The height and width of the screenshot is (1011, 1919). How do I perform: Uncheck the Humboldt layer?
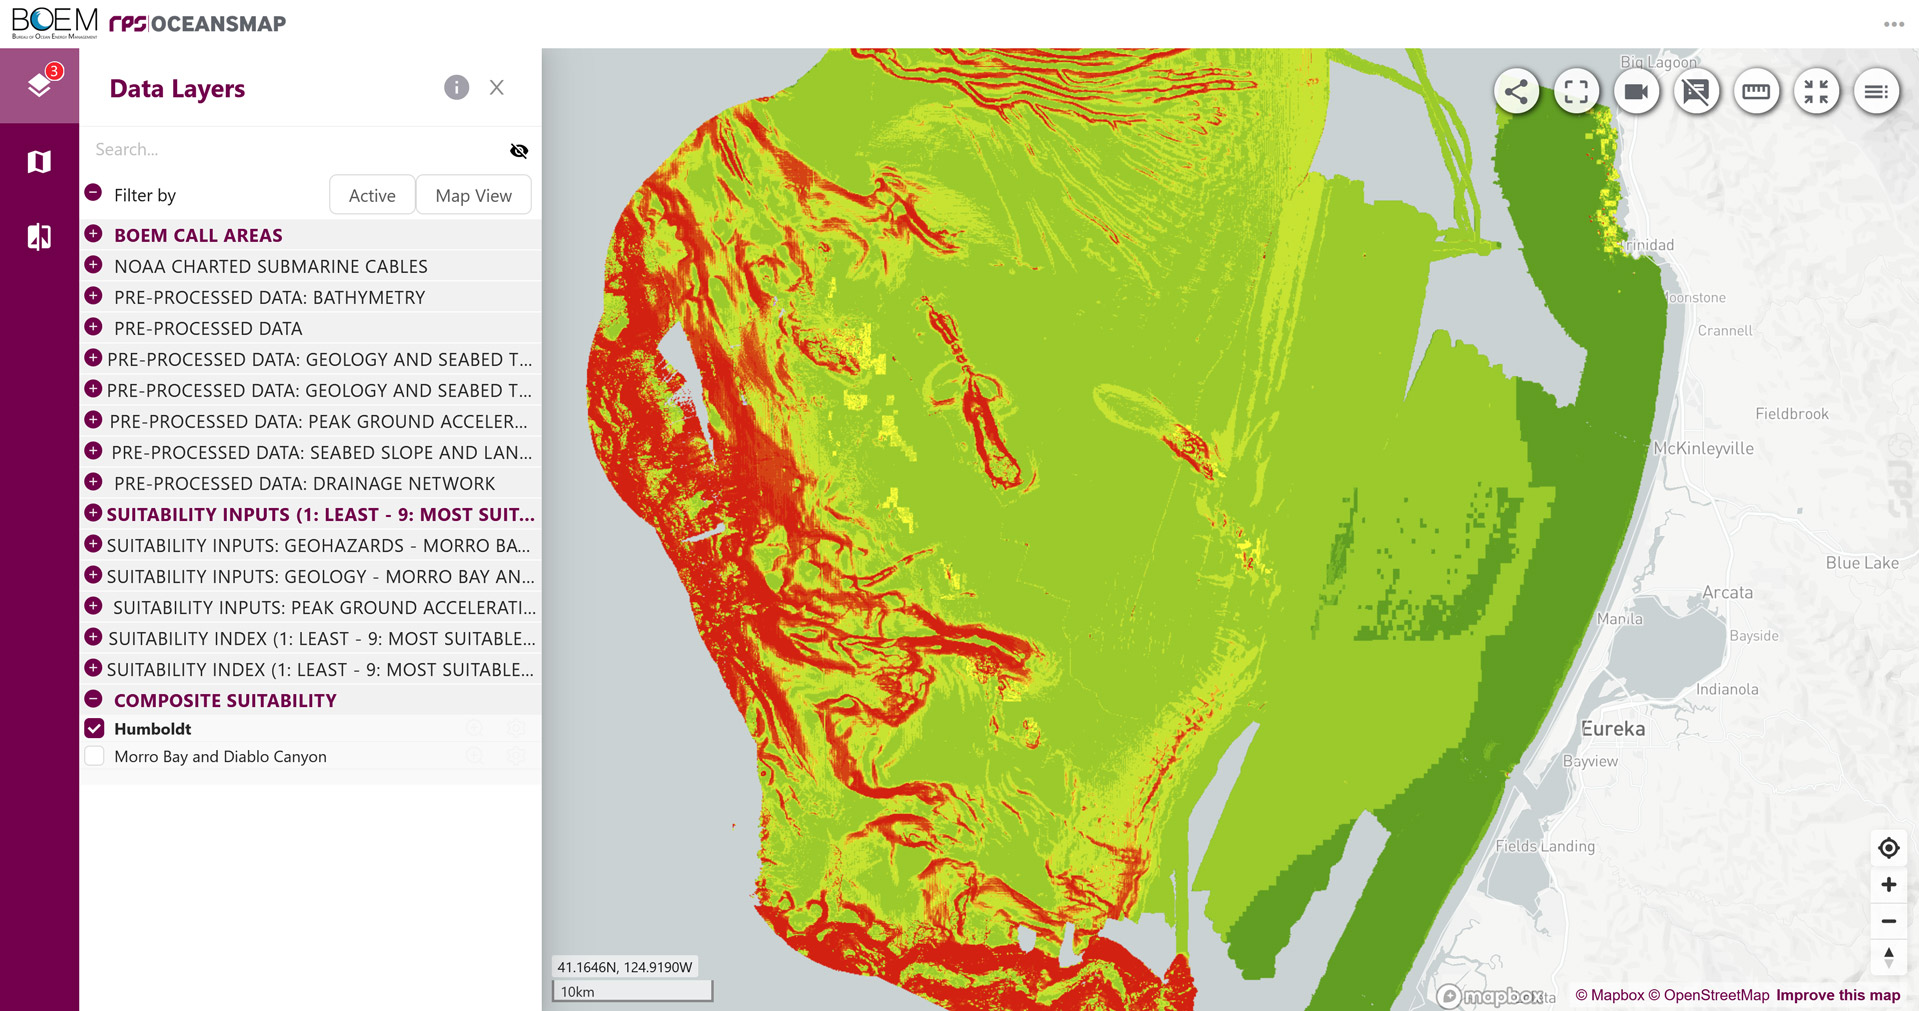(95, 729)
